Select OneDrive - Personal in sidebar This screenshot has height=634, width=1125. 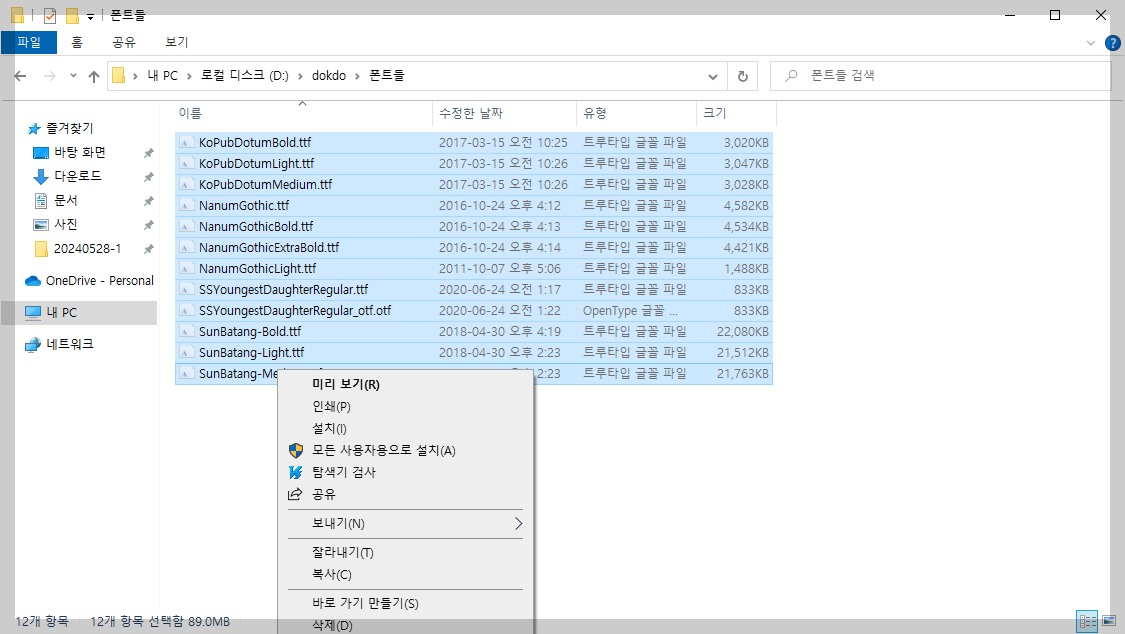point(99,280)
